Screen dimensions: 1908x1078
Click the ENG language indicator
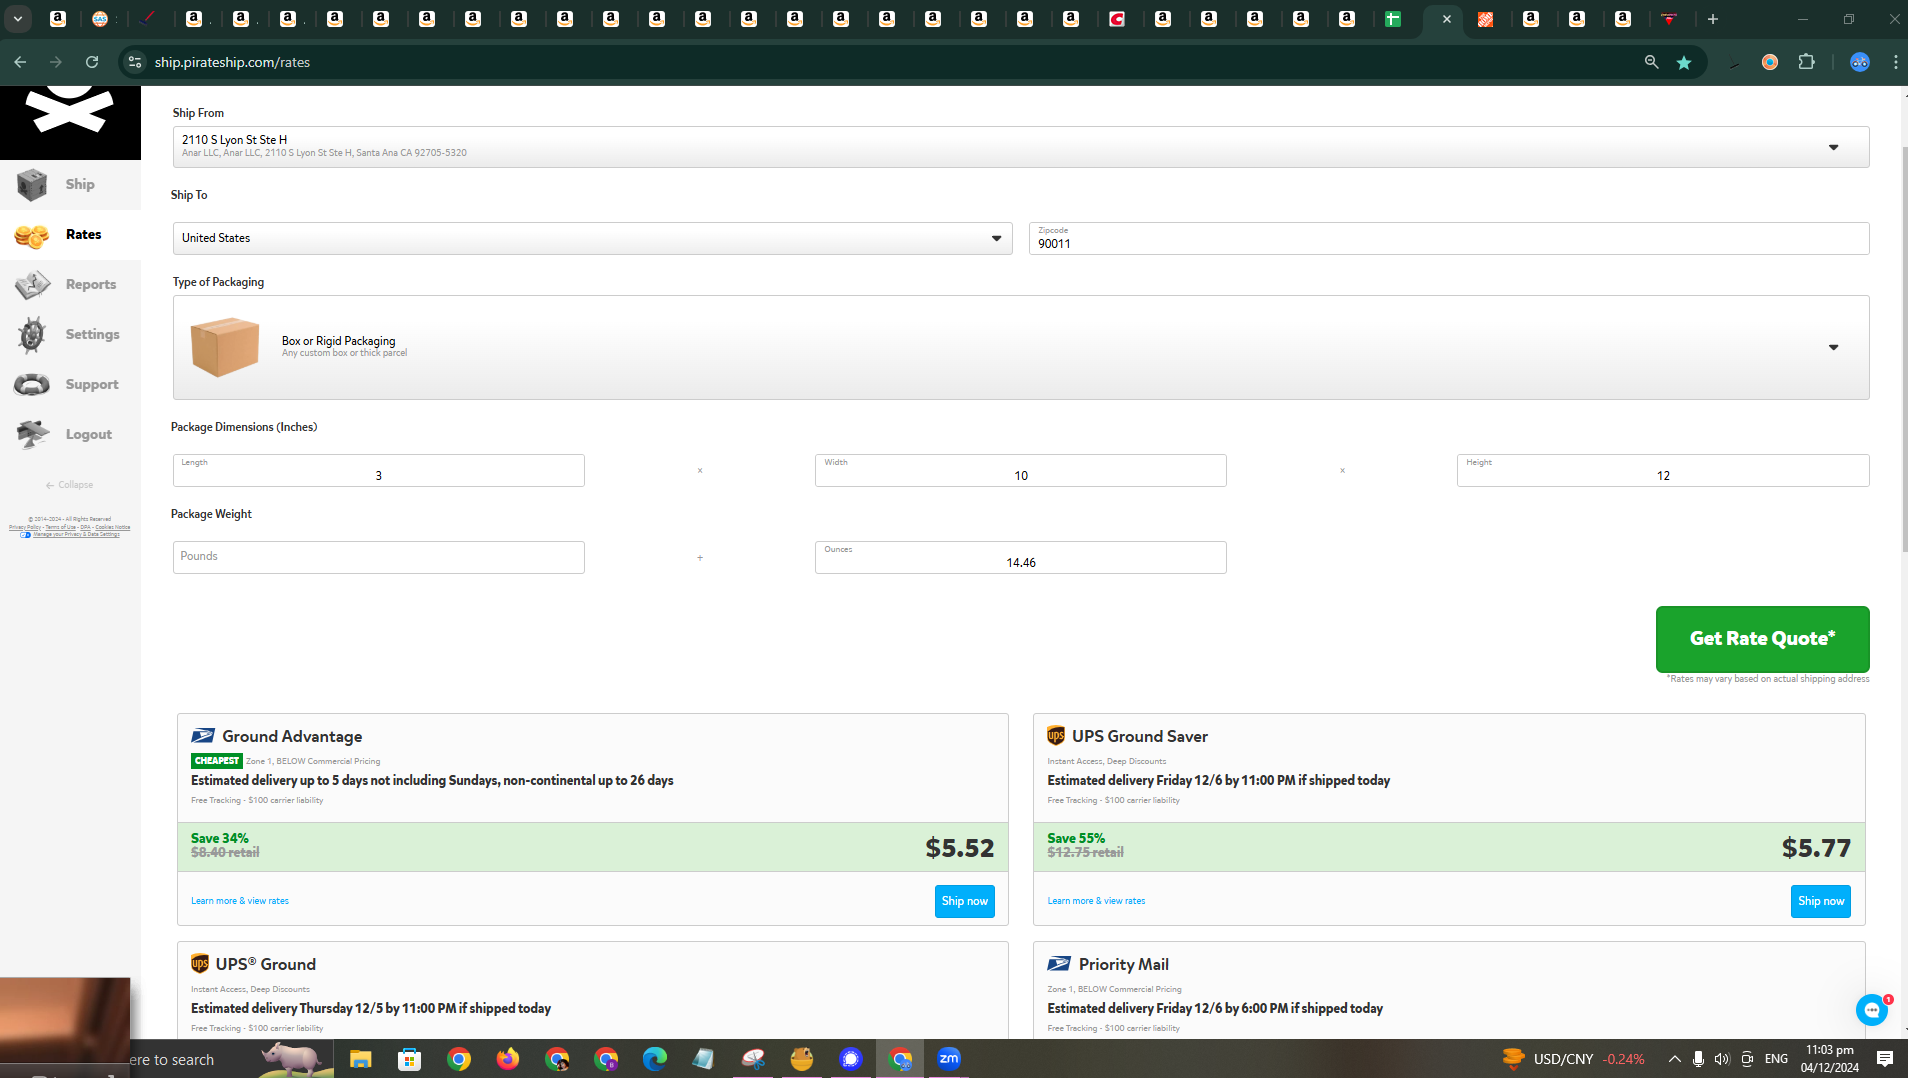tap(1776, 1059)
